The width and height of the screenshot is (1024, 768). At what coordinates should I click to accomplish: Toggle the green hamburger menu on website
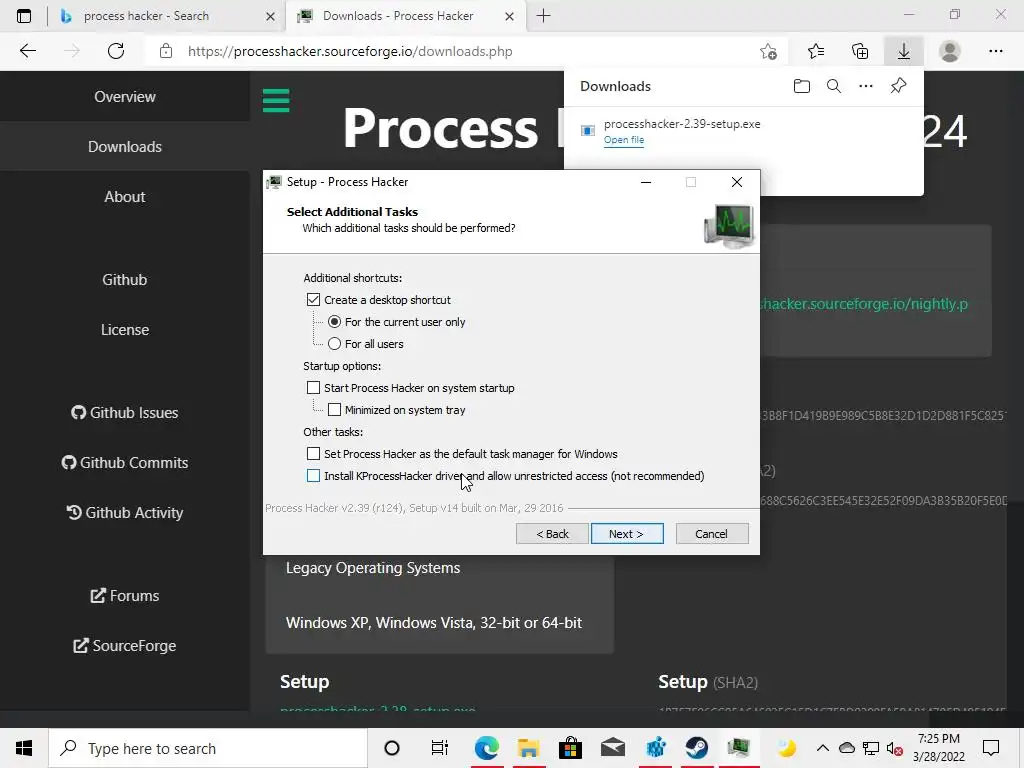click(x=276, y=101)
